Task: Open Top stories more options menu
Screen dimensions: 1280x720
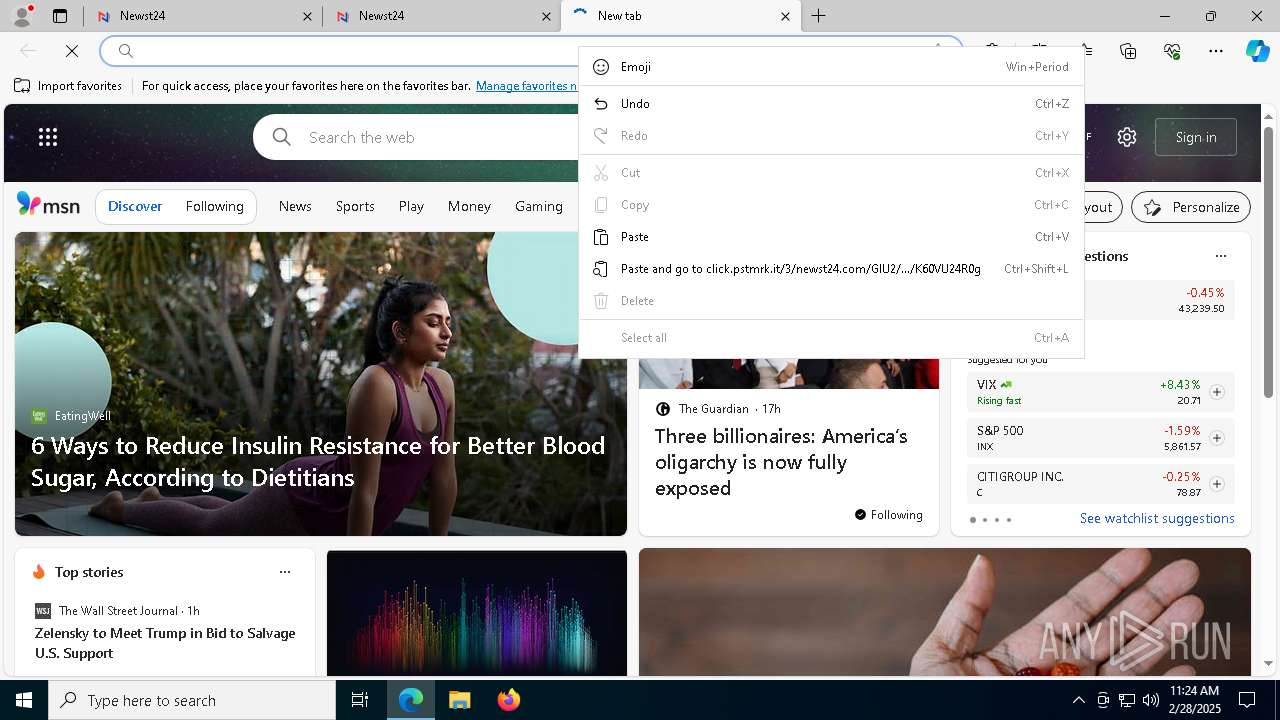Action: click(x=285, y=572)
